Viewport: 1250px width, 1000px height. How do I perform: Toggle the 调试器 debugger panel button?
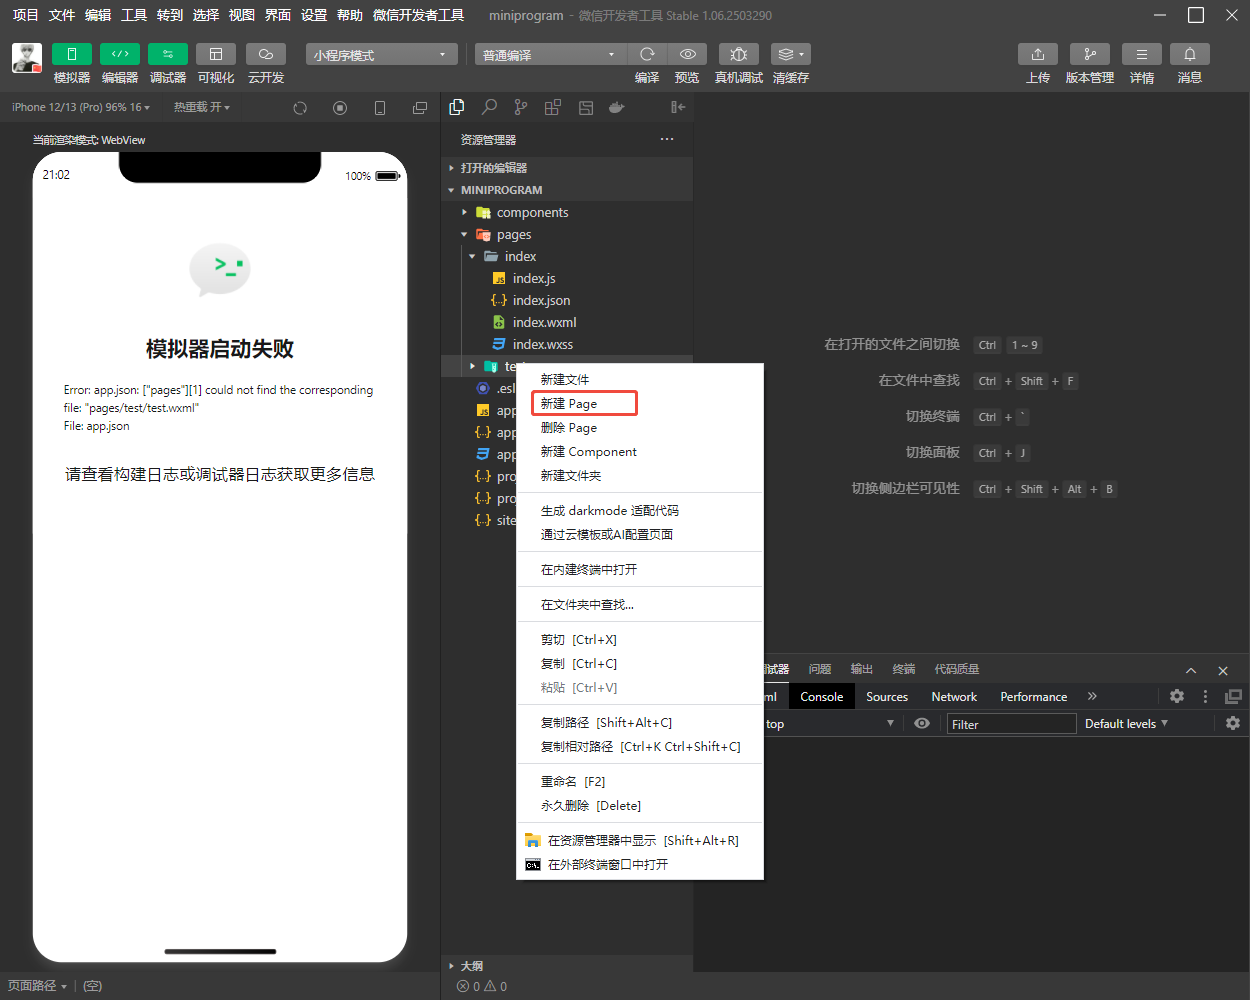point(168,54)
